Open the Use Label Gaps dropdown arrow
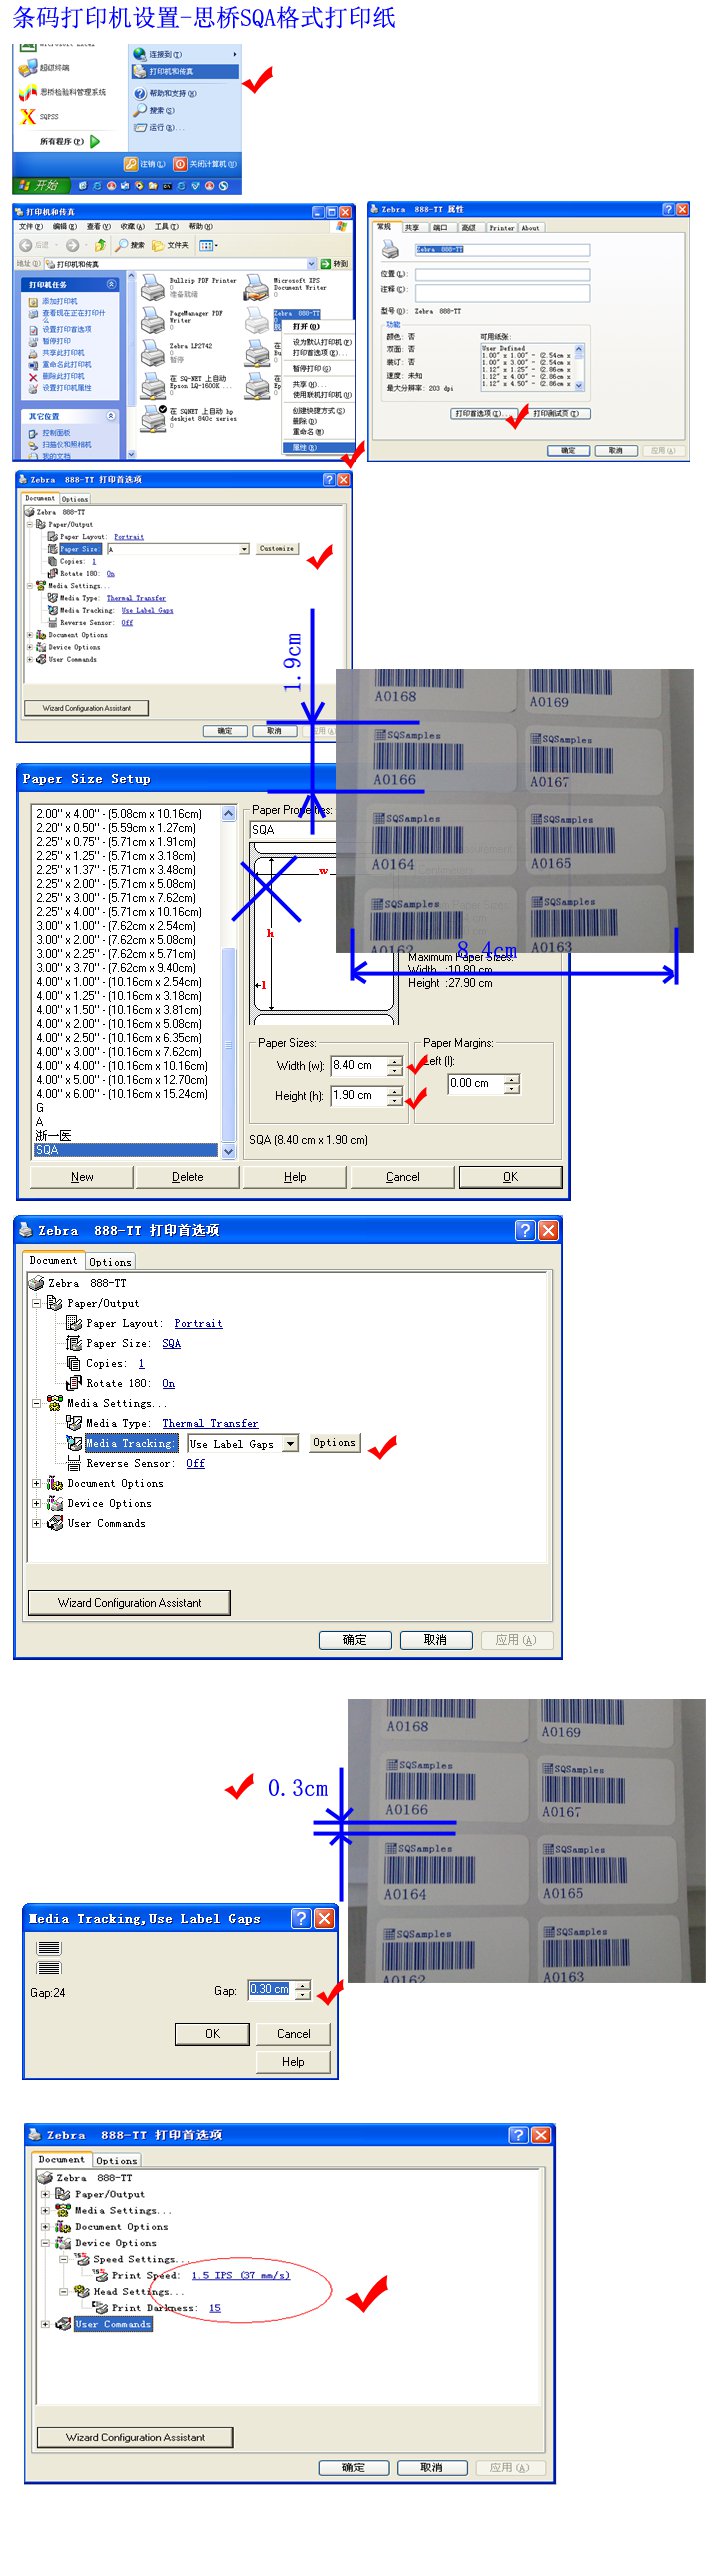Viewport: 716px width, 2575px height. (x=290, y=1443)
